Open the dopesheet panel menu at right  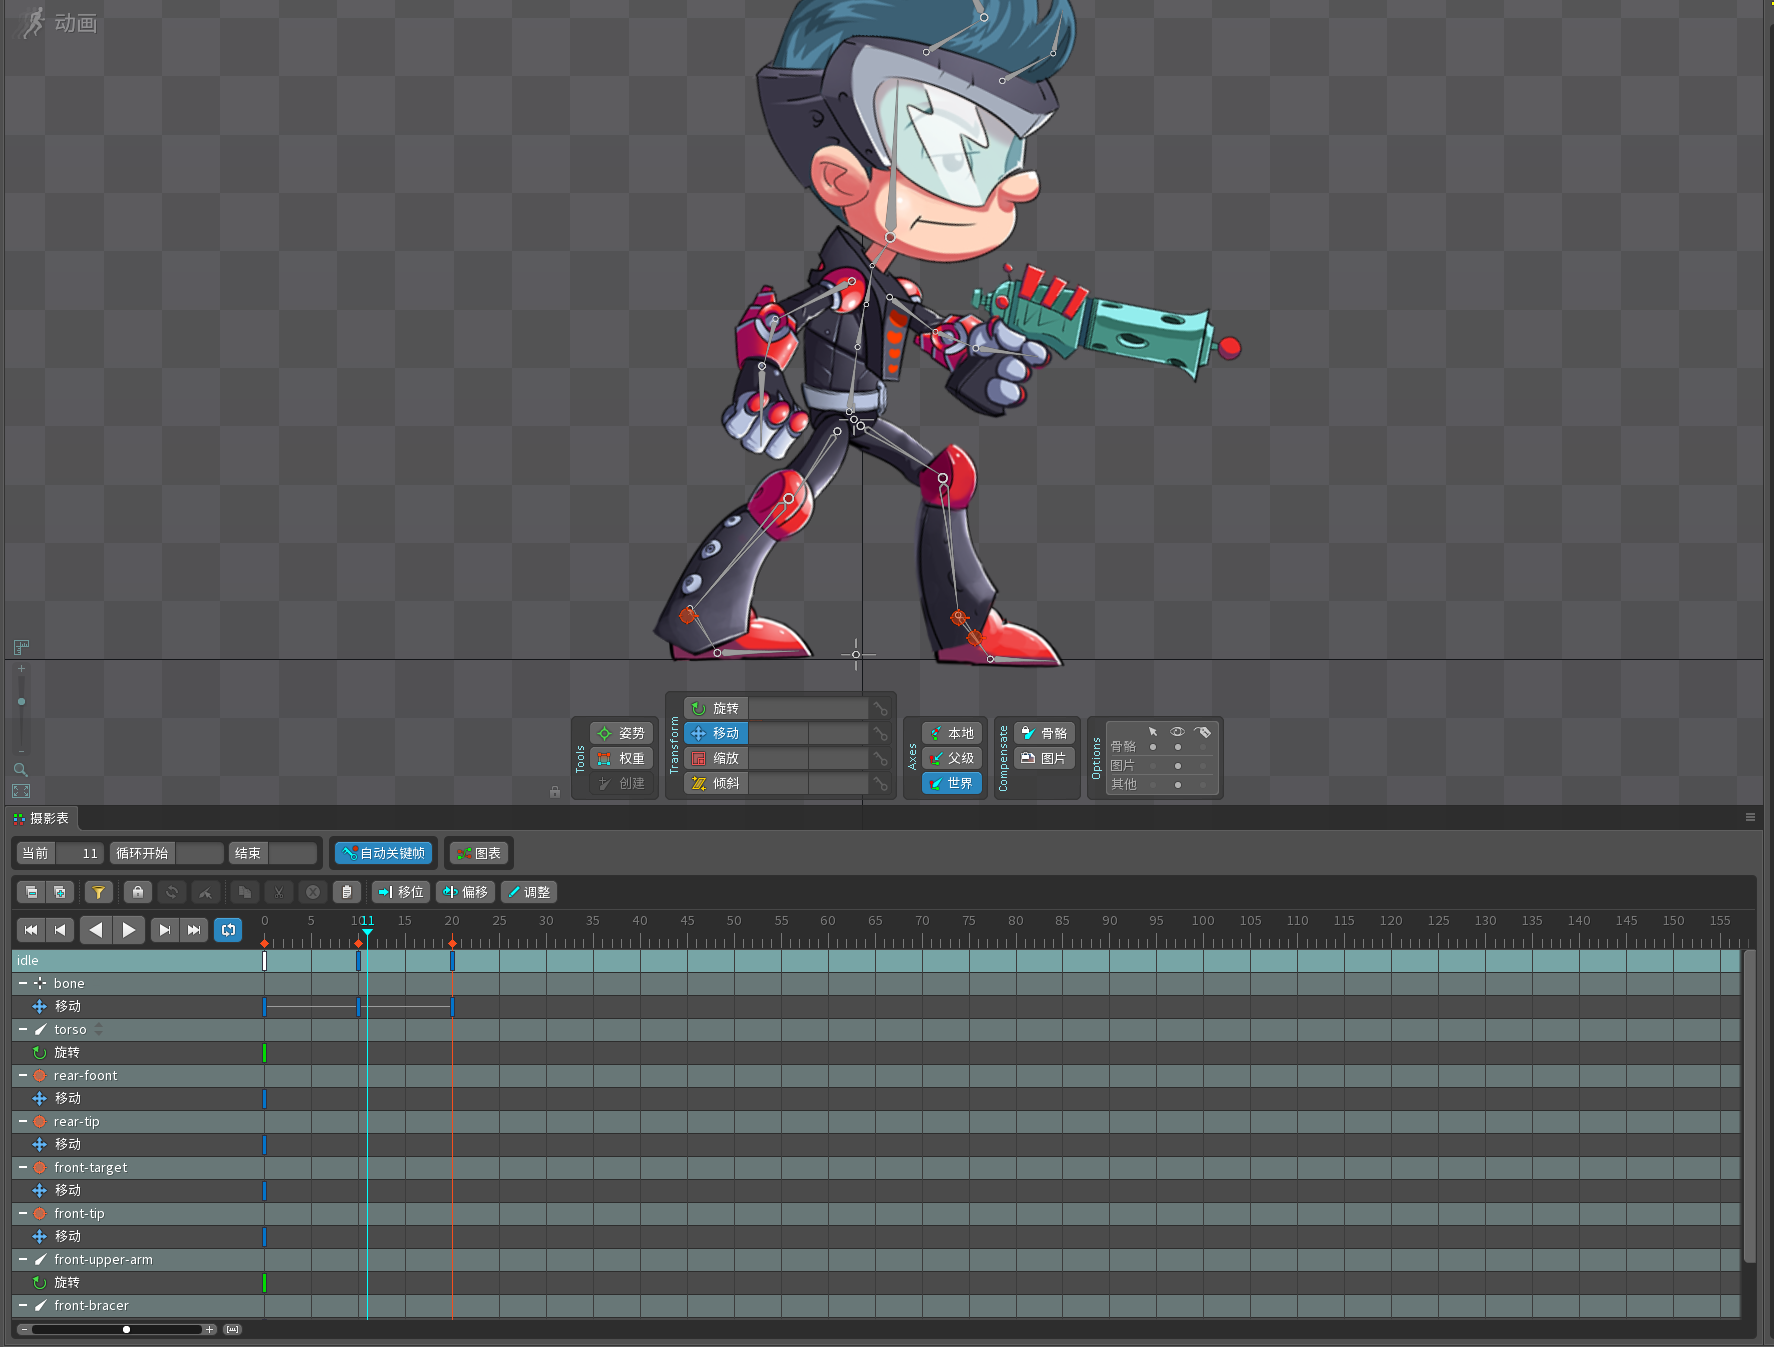point(1750,817)
